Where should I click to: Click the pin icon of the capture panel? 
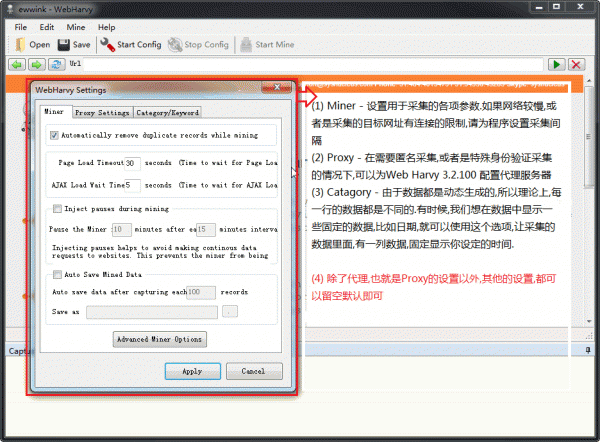click(588, 350)
